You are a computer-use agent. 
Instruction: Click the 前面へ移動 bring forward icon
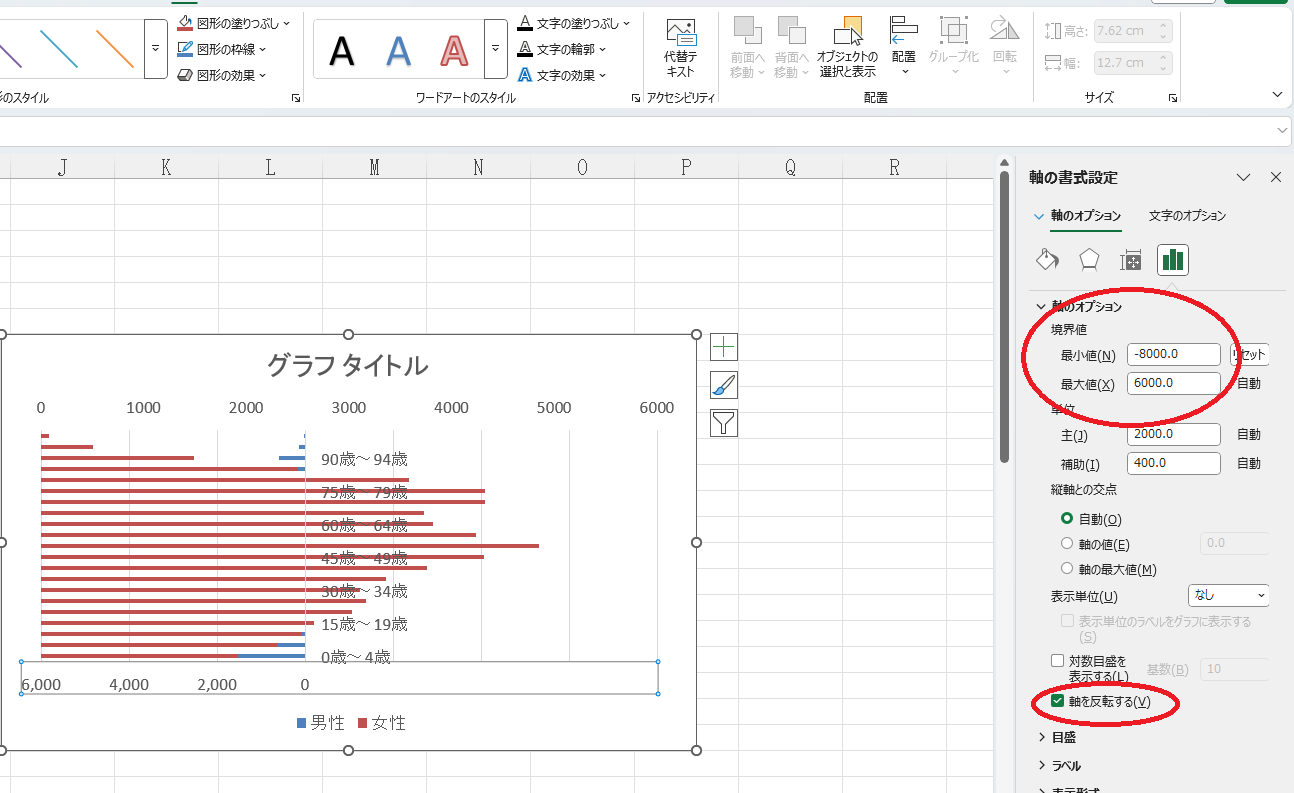coord(747,30)
